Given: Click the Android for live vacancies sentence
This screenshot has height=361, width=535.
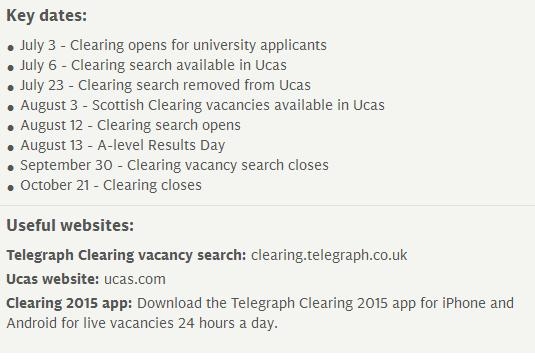Looking at the screenshot, I should coord(142,323).
